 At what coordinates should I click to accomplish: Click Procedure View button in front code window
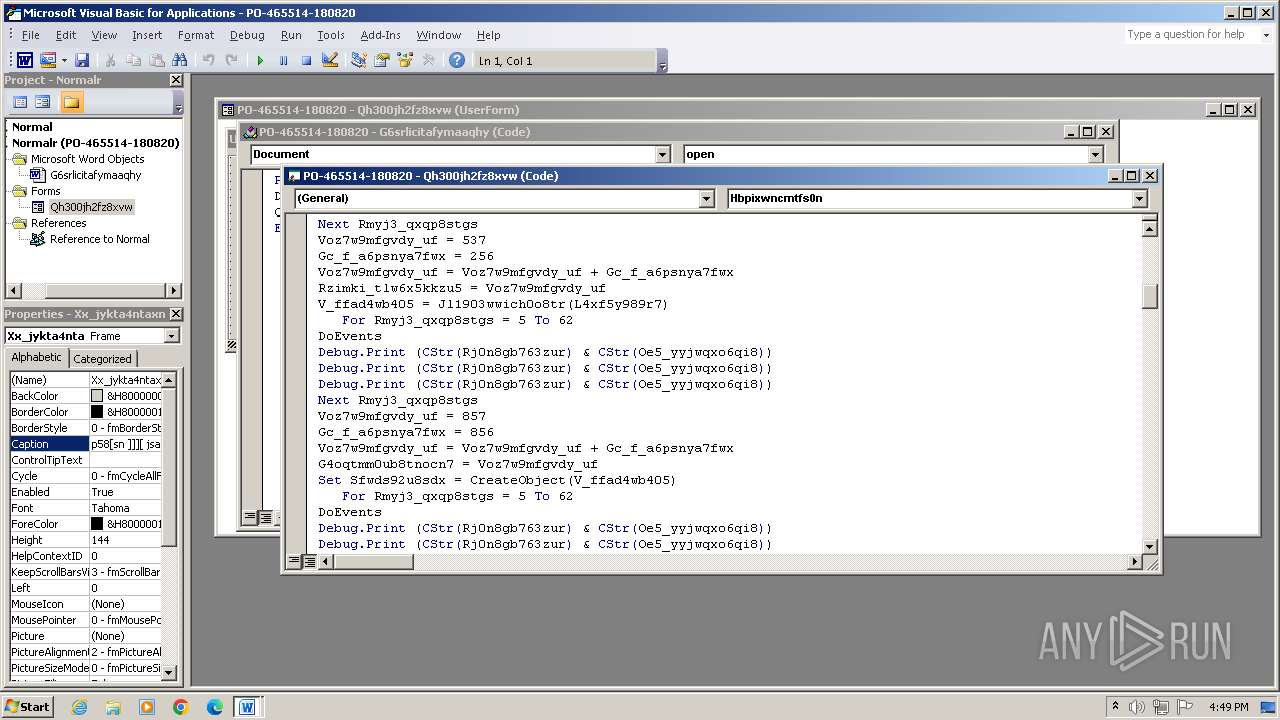tap(295, 562)
